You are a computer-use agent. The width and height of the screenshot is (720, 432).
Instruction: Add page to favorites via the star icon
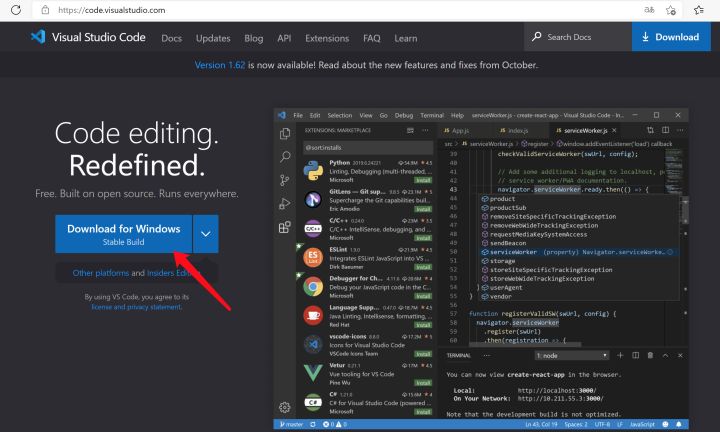[x=671, y=10]
